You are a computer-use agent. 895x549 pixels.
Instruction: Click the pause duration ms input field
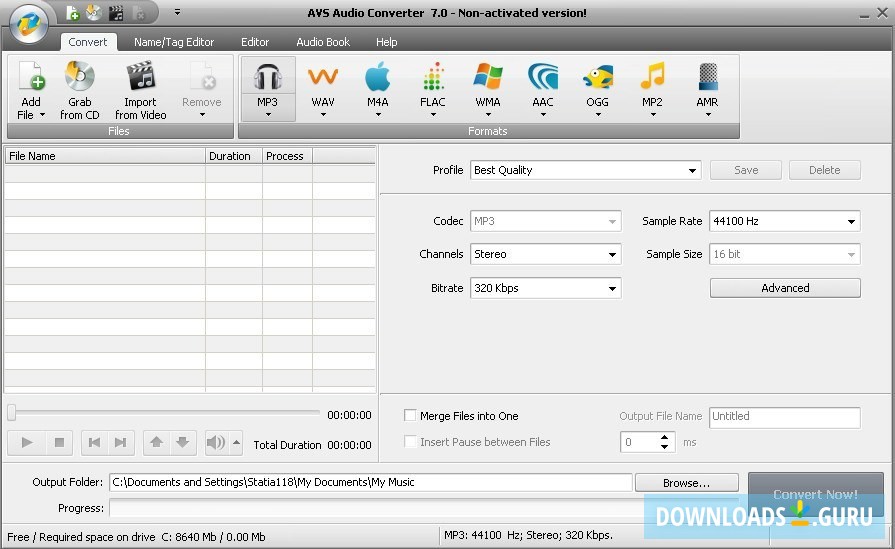click(639, 442)
